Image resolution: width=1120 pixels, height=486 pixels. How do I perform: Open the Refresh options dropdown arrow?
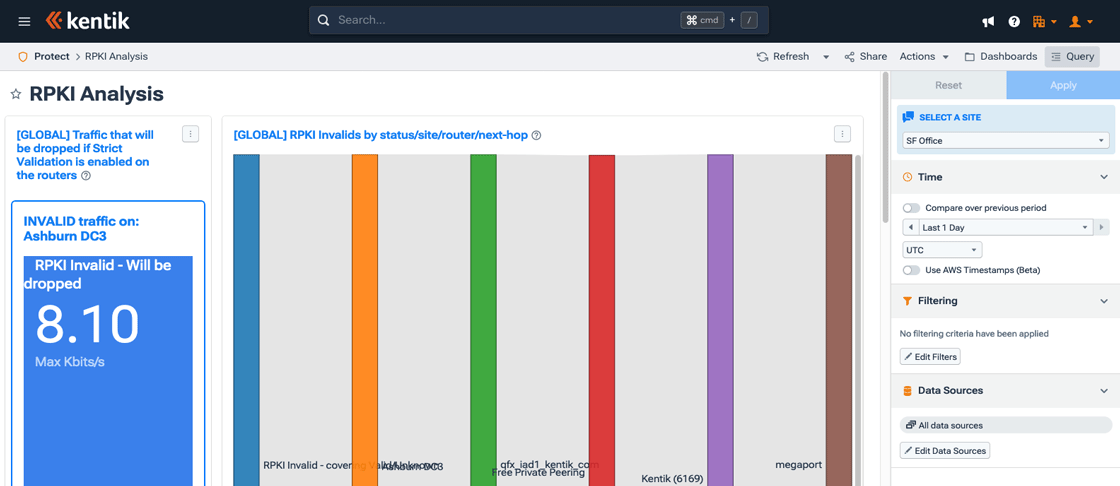(x=826, y=56)
